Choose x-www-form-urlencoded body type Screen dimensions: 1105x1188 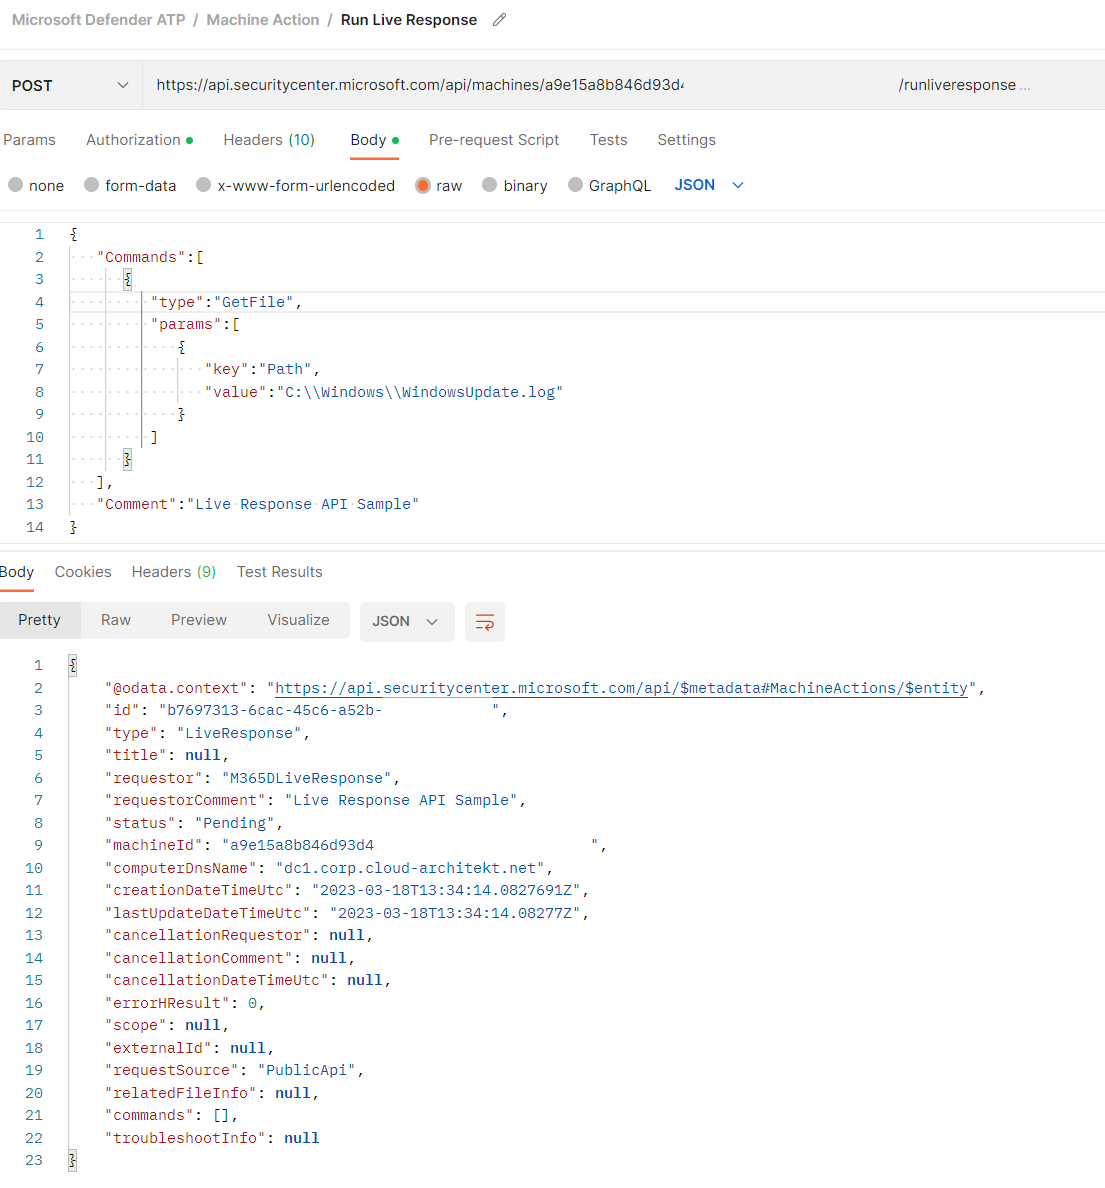tap(203, 185)
